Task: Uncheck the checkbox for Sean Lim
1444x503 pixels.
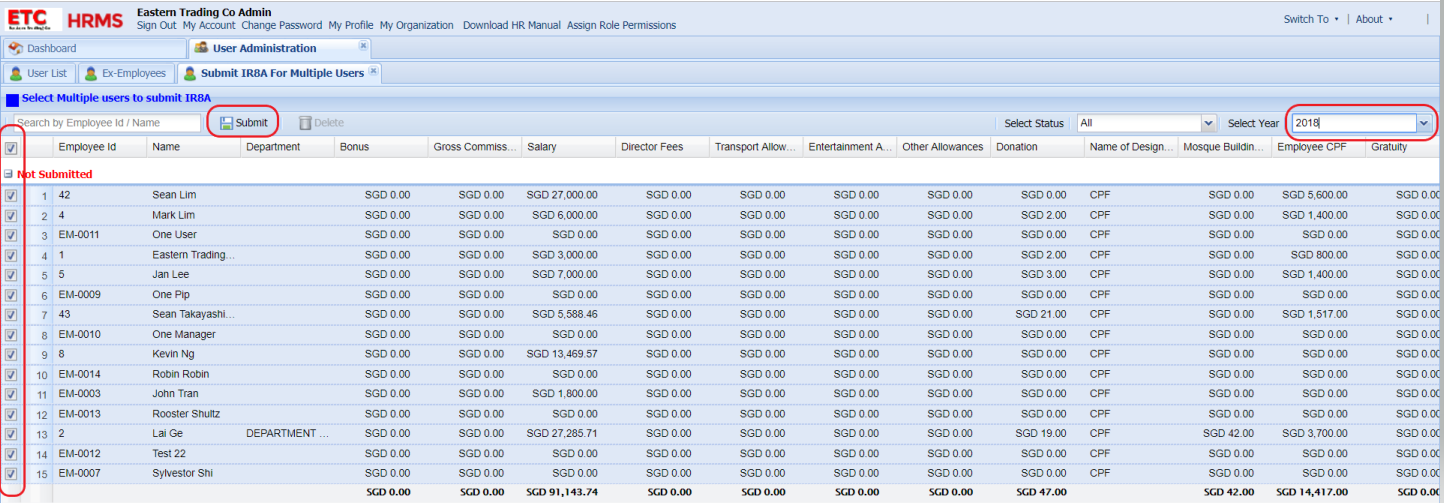Action: tap(11, 195)
